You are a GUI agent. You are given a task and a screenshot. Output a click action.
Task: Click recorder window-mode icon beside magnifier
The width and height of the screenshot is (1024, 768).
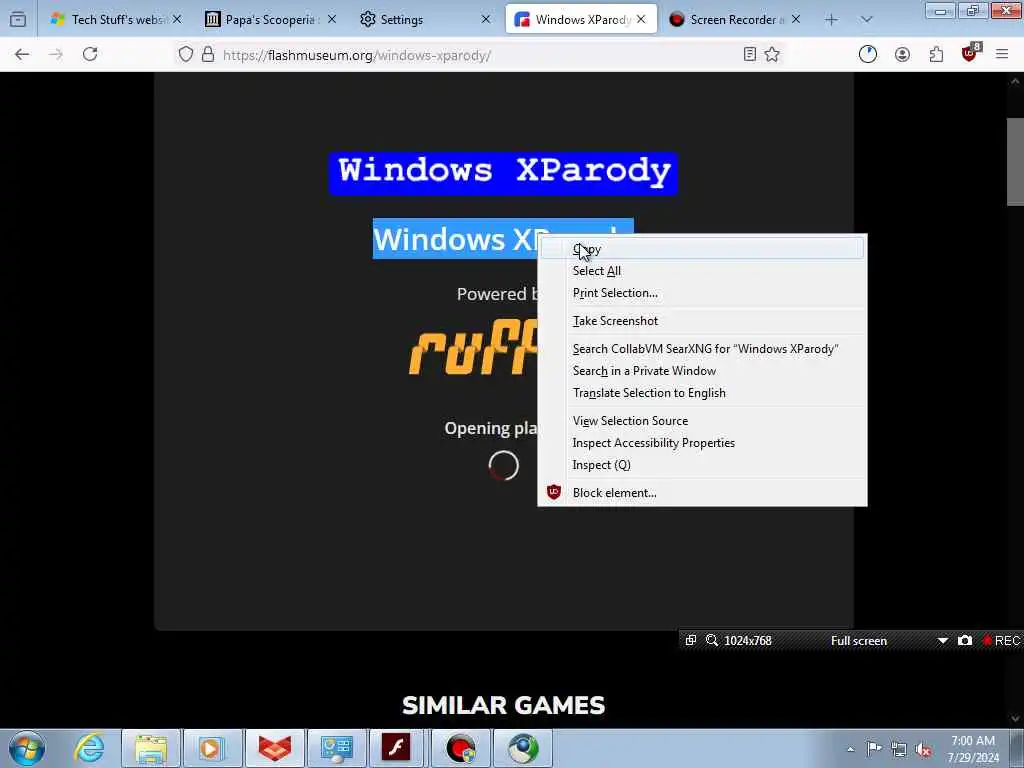(x=691, y=640)
